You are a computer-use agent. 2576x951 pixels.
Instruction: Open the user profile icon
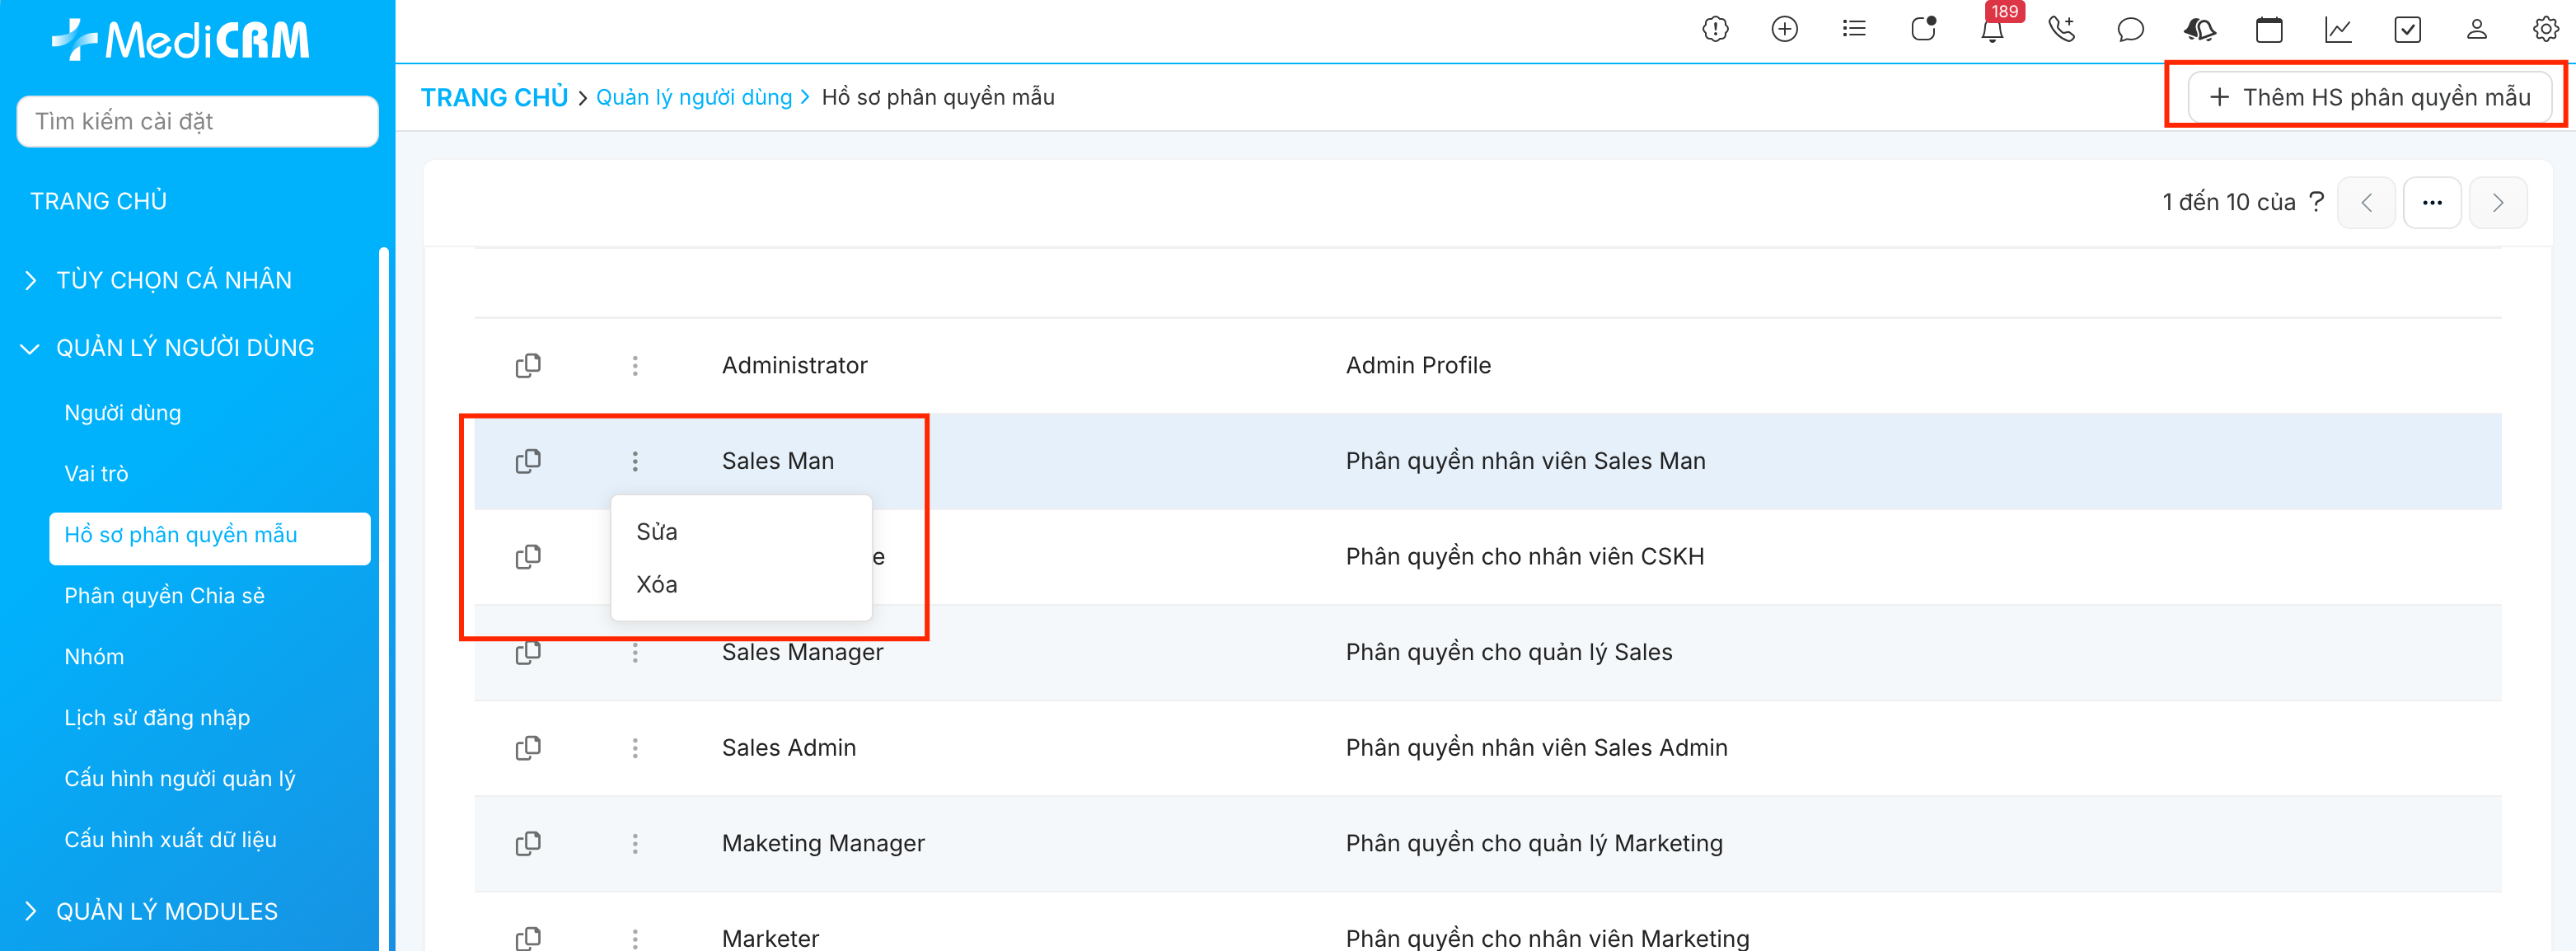(2476, 30)
